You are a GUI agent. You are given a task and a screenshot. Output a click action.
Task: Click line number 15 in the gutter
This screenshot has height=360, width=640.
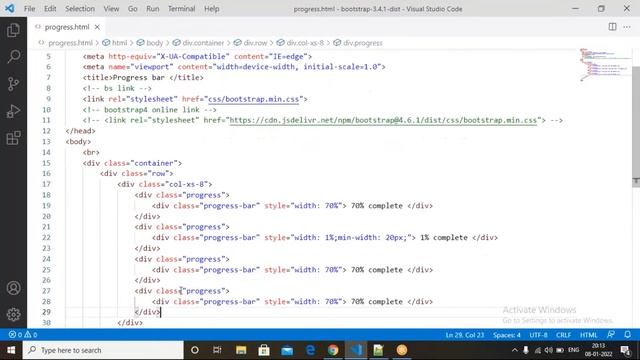pyautogui.click(x=46, y=163)
